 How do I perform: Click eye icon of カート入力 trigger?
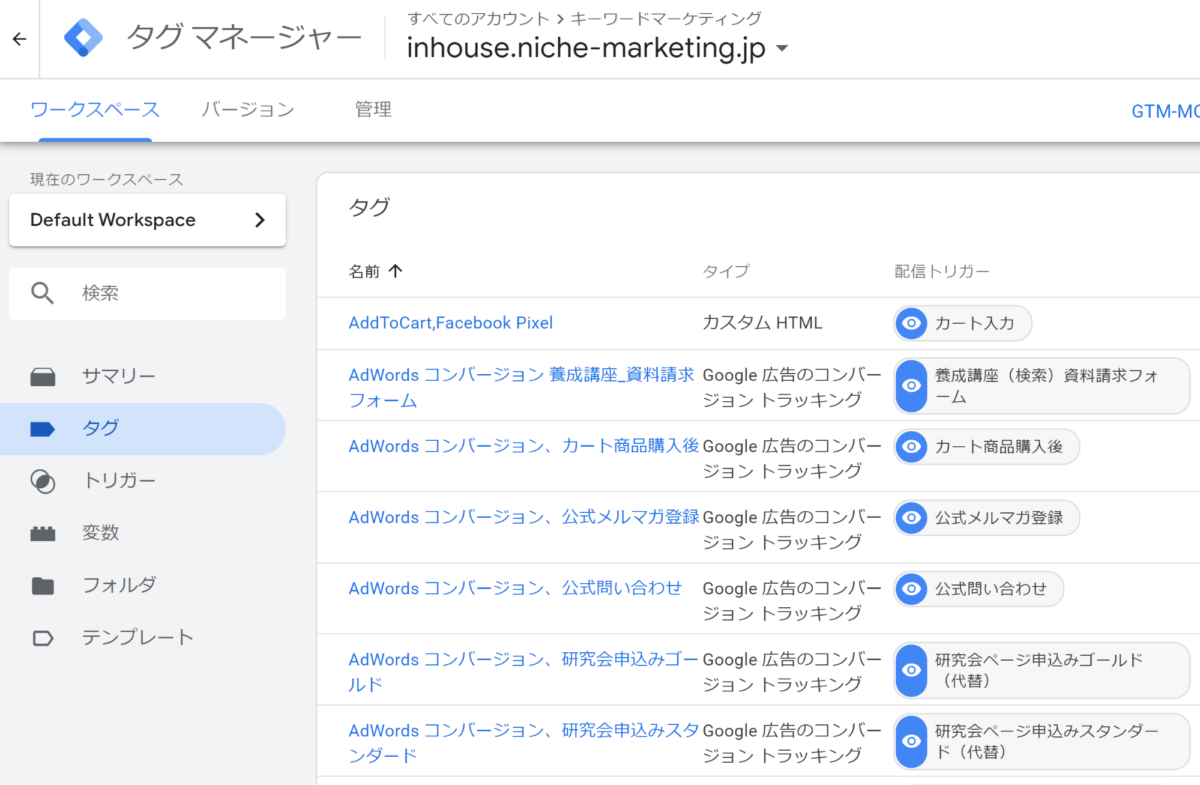(x=911, y=323)
